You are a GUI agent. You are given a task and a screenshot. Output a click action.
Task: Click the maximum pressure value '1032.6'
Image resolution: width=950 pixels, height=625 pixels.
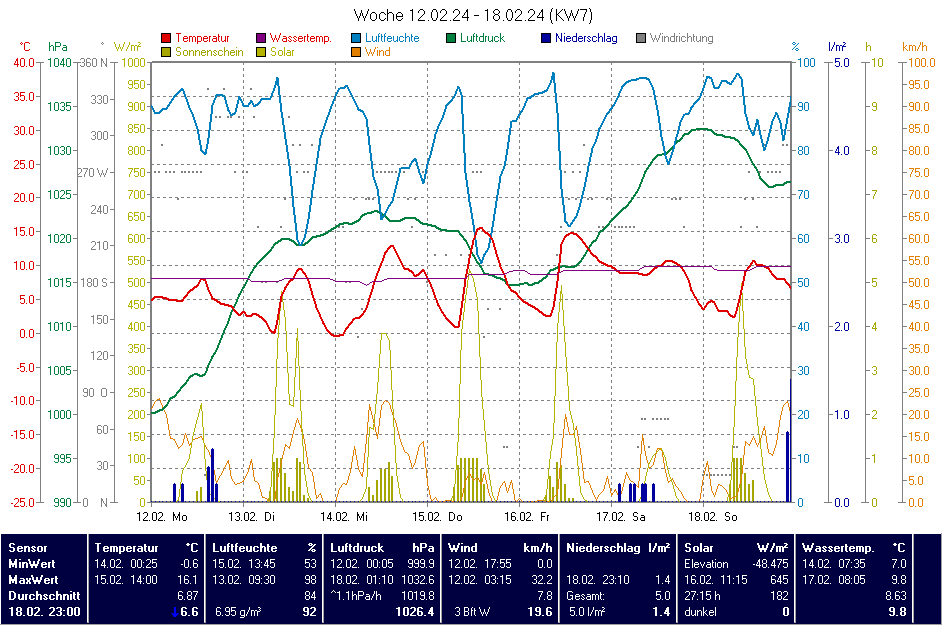coord(418,580)
